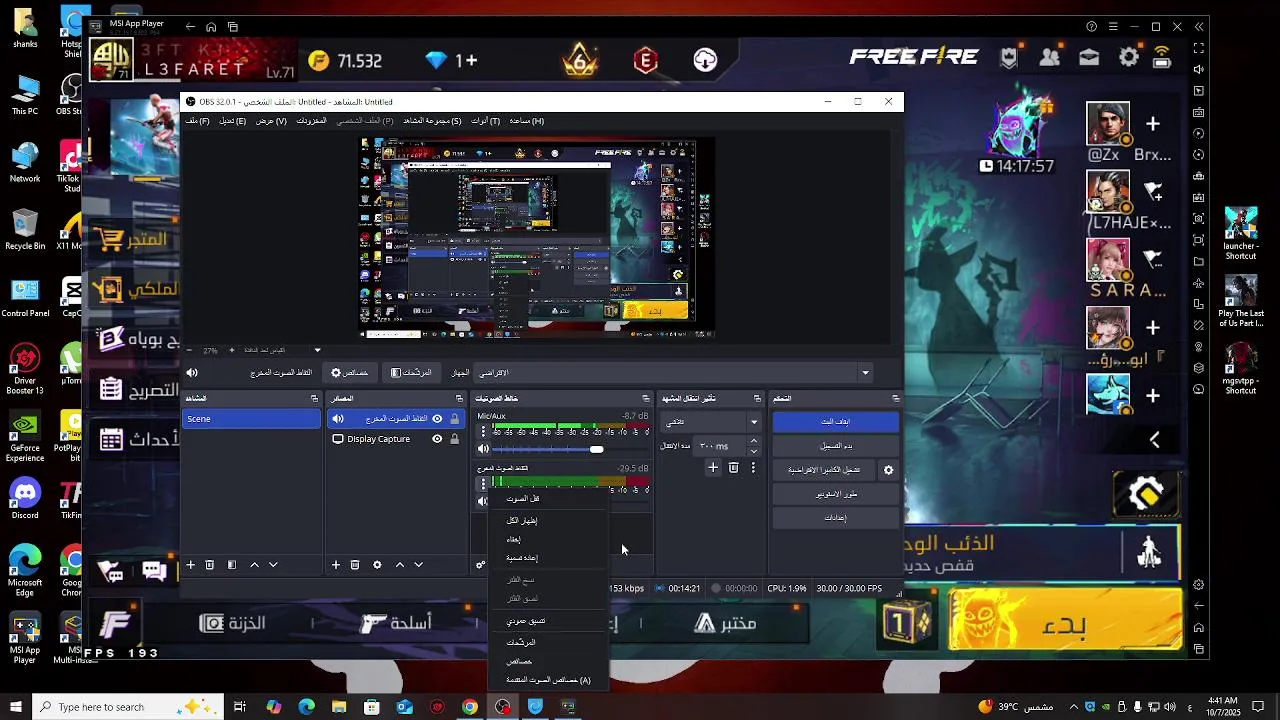The image size is (1280, 720).
Task: Open transition three-dot properties menu
Action: click(753, 467)
